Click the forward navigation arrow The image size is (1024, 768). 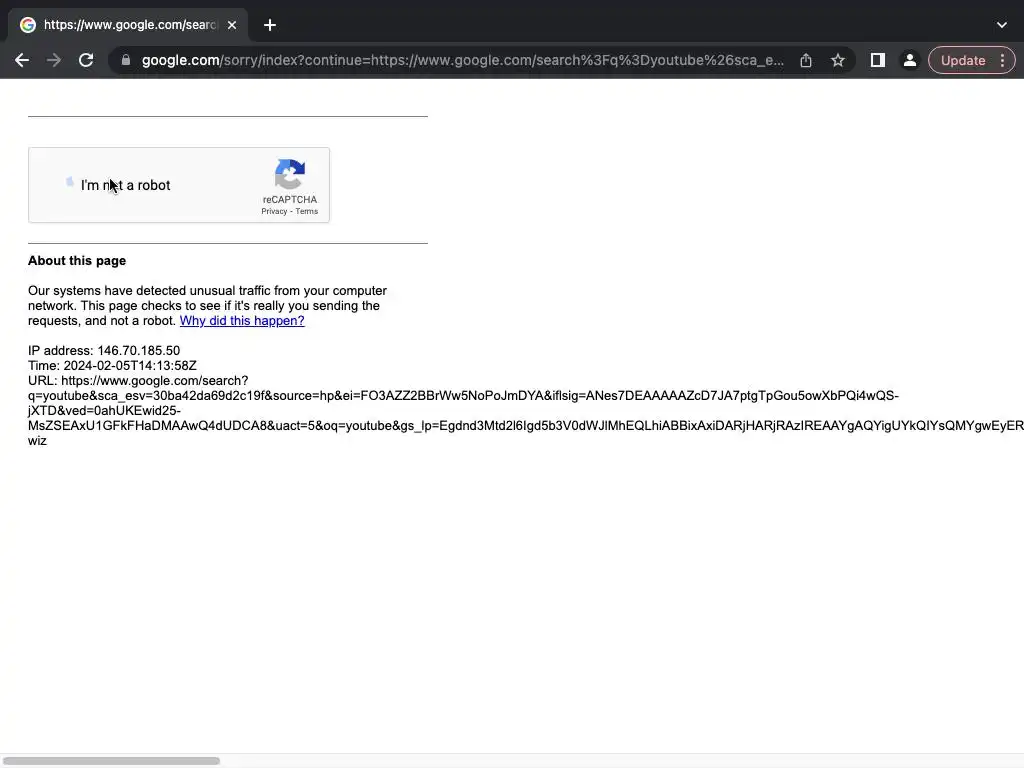point(54,60)
